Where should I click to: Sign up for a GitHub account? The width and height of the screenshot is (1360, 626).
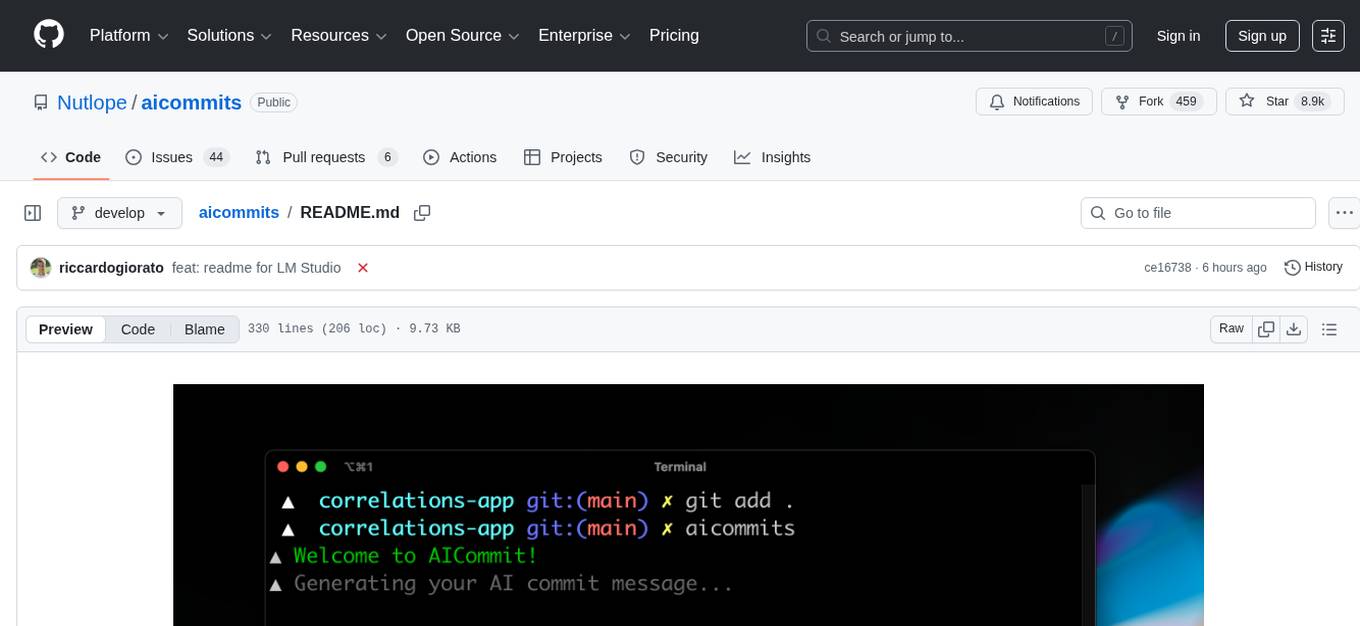point(1261,36)
